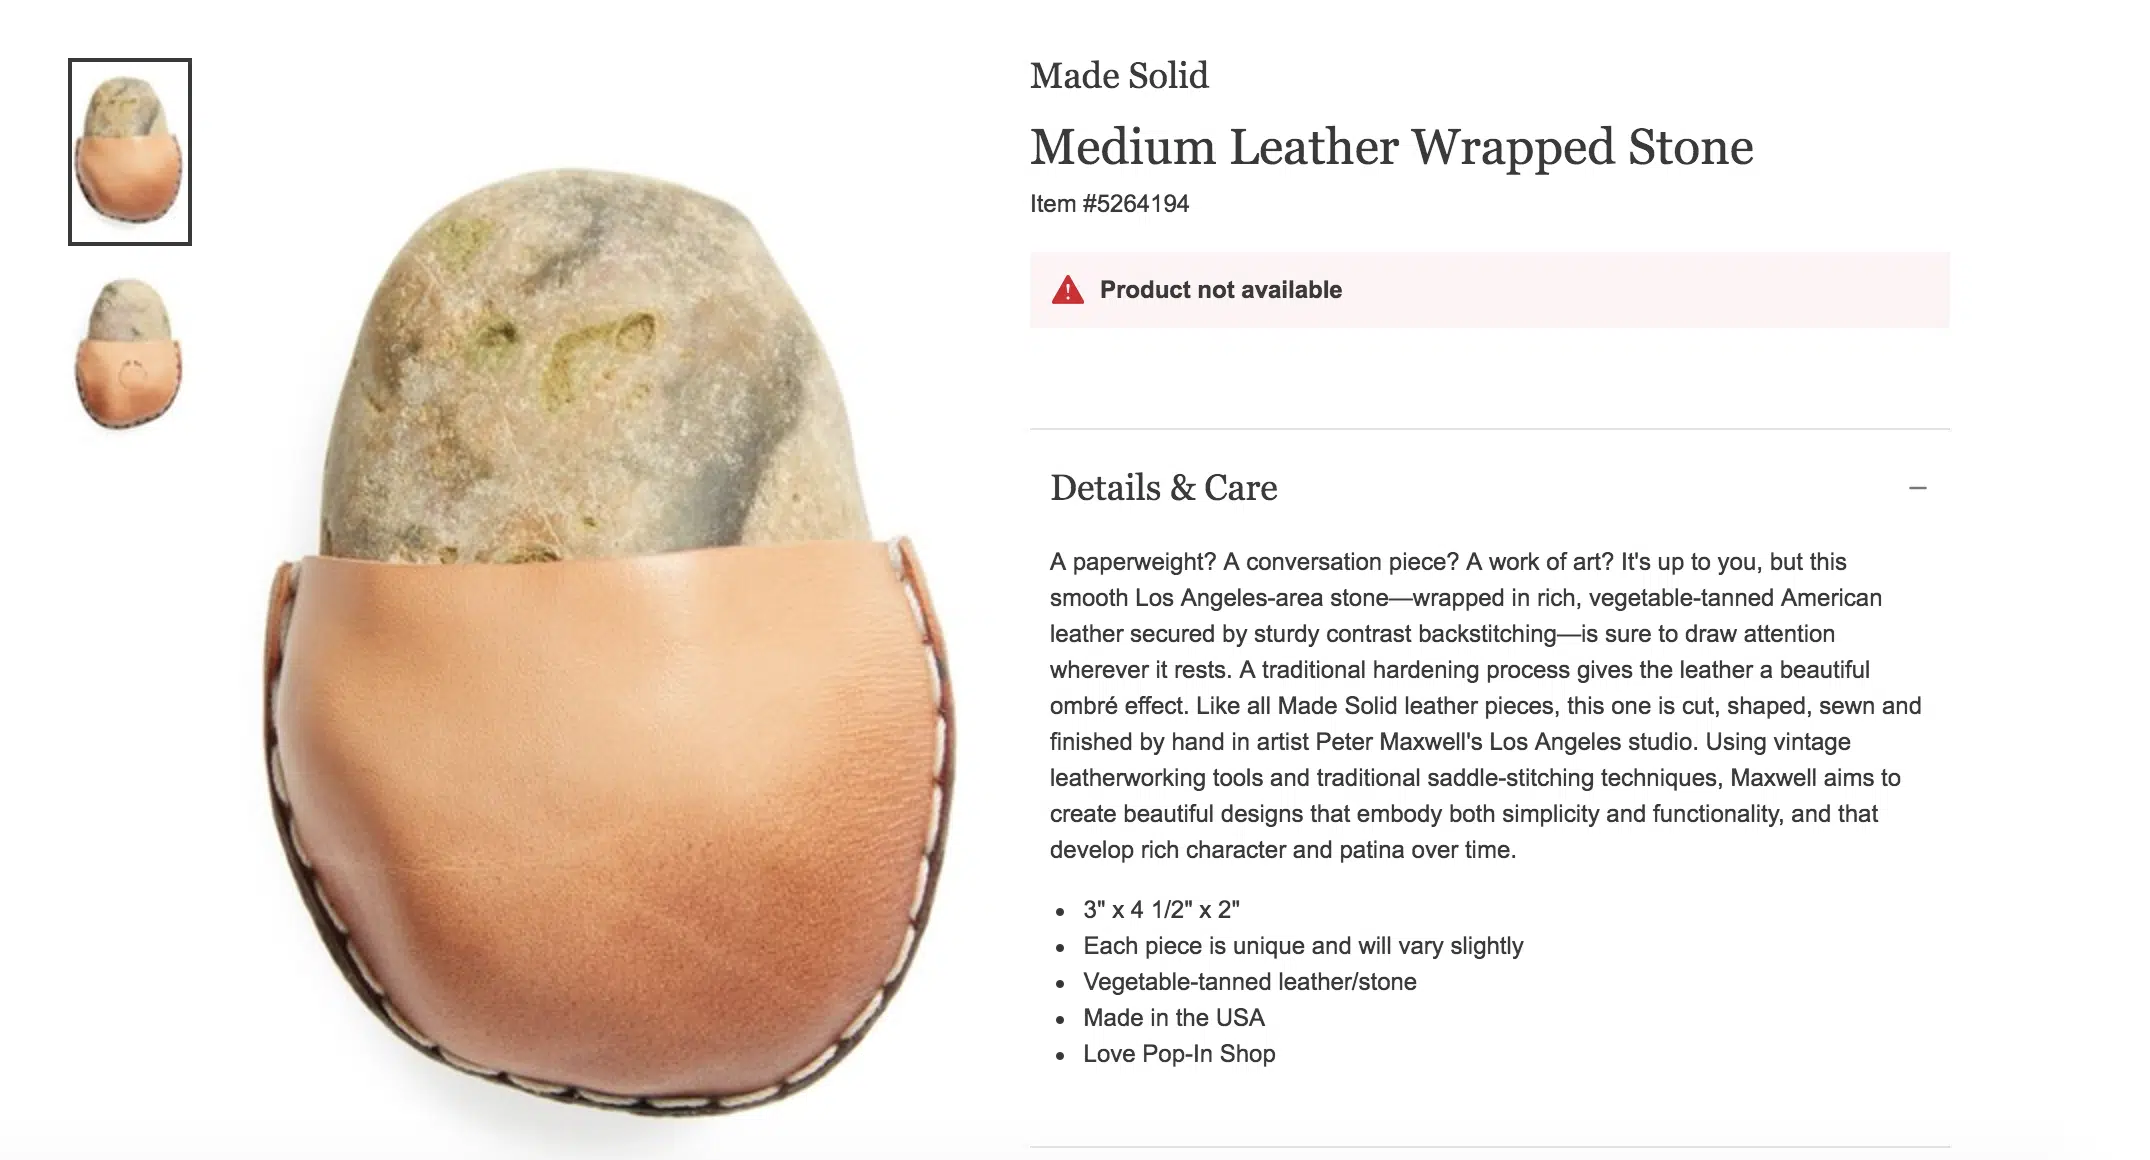
Task: Click the Item #5264194 number
Action: [1109, 204]
